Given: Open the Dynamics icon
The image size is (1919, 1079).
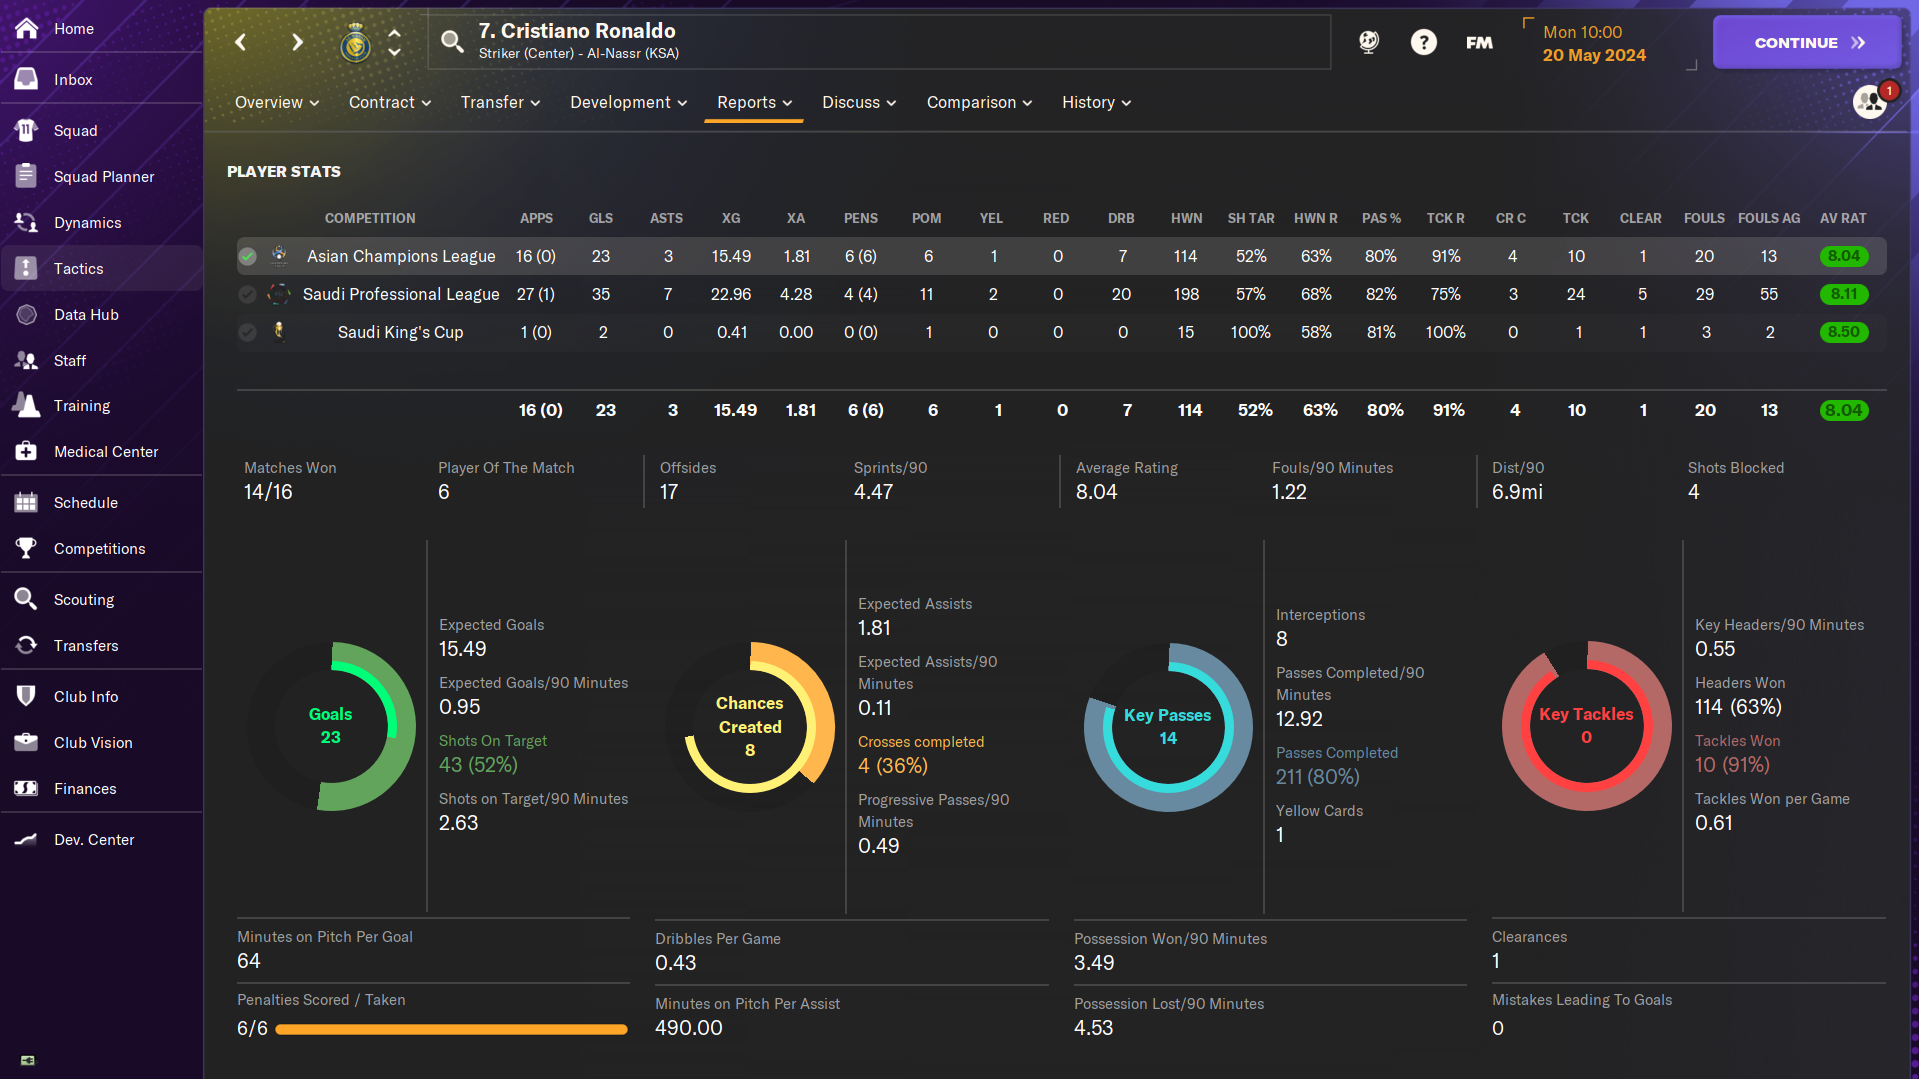Looking at the screenshot, I should point(27,222).
